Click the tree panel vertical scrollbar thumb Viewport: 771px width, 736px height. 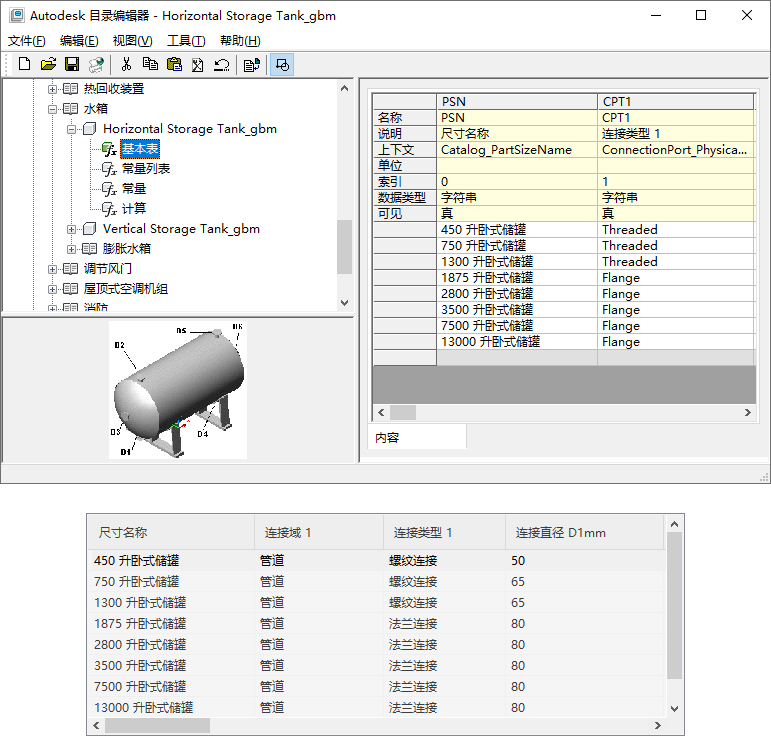pos(344,247)
